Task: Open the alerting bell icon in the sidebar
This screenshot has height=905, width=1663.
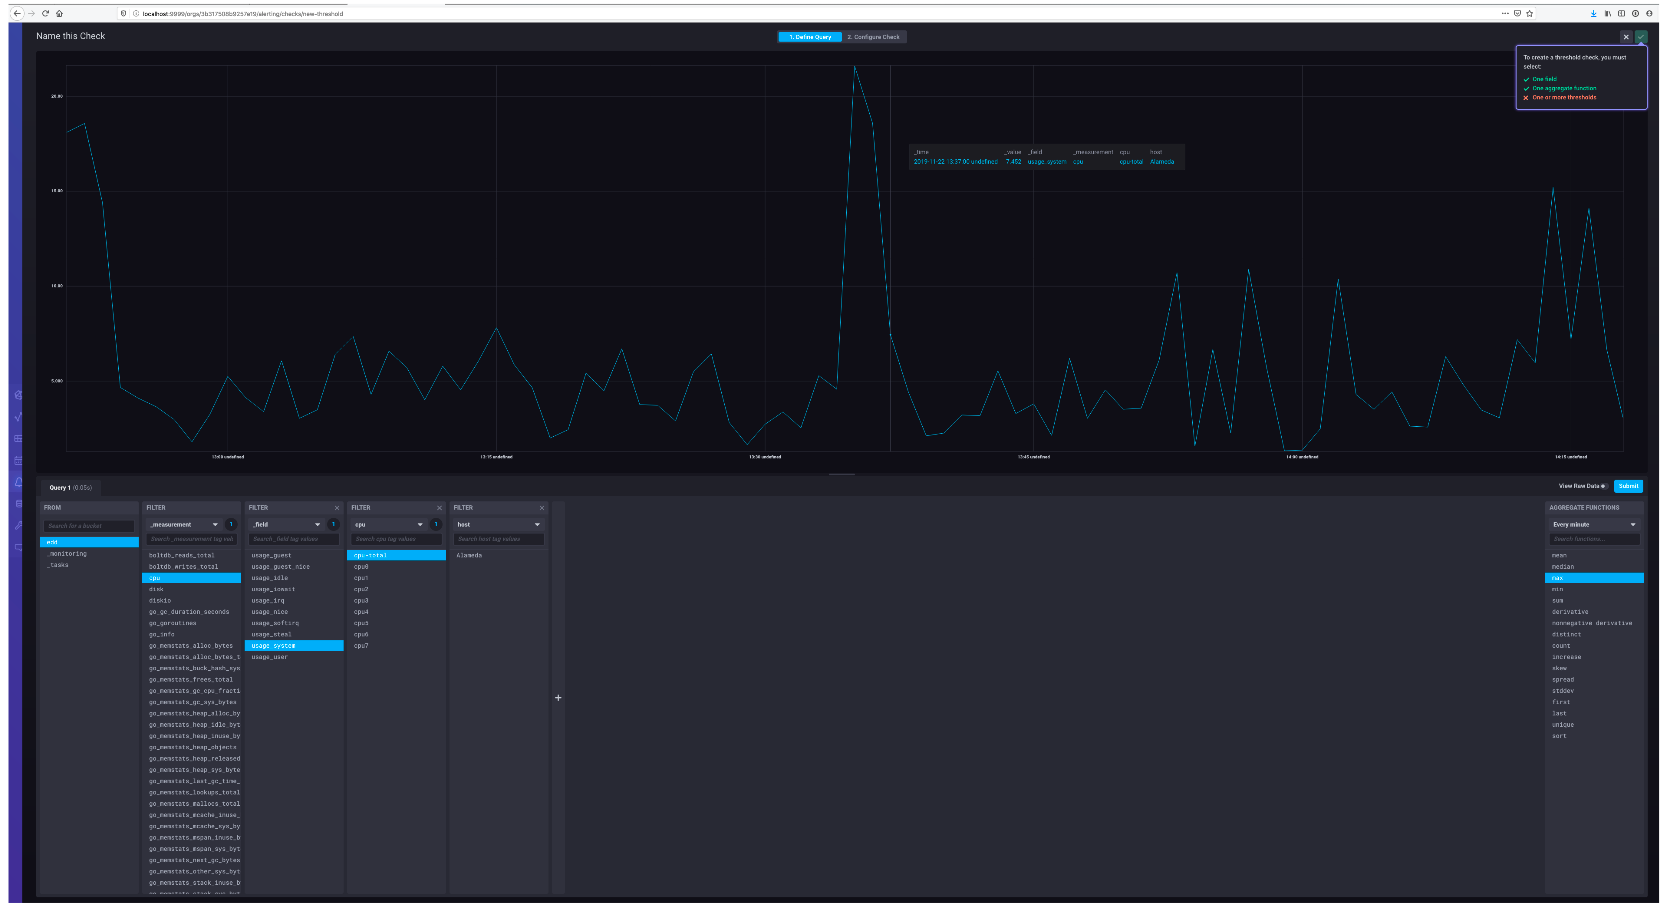Action: tap(18, 482)
